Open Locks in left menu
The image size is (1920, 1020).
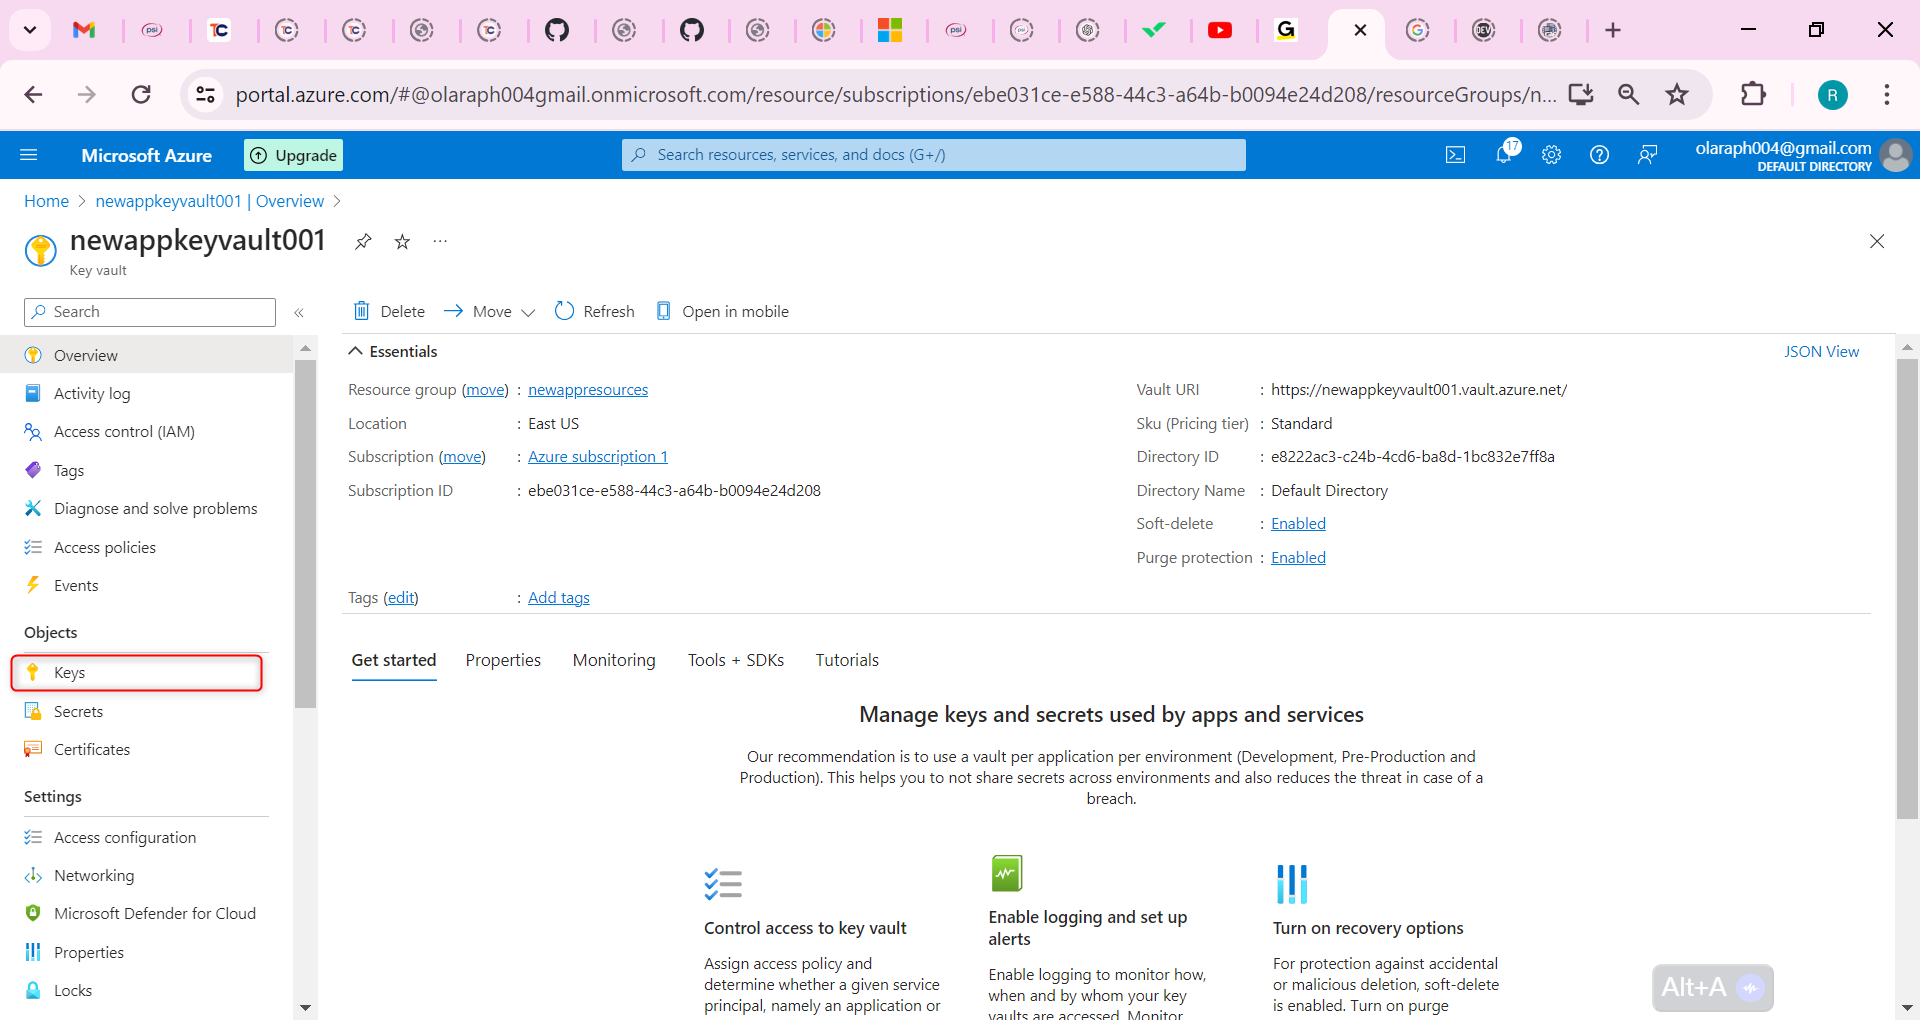(146, 990)
